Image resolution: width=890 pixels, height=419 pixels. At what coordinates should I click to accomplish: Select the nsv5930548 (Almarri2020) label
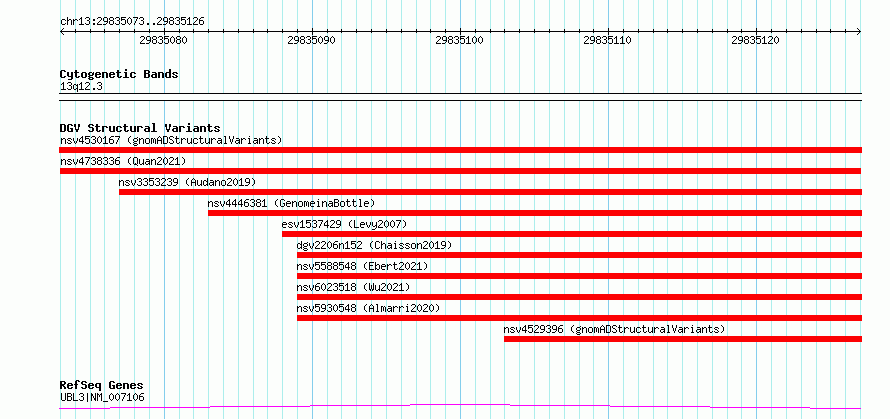click(368, 308)
